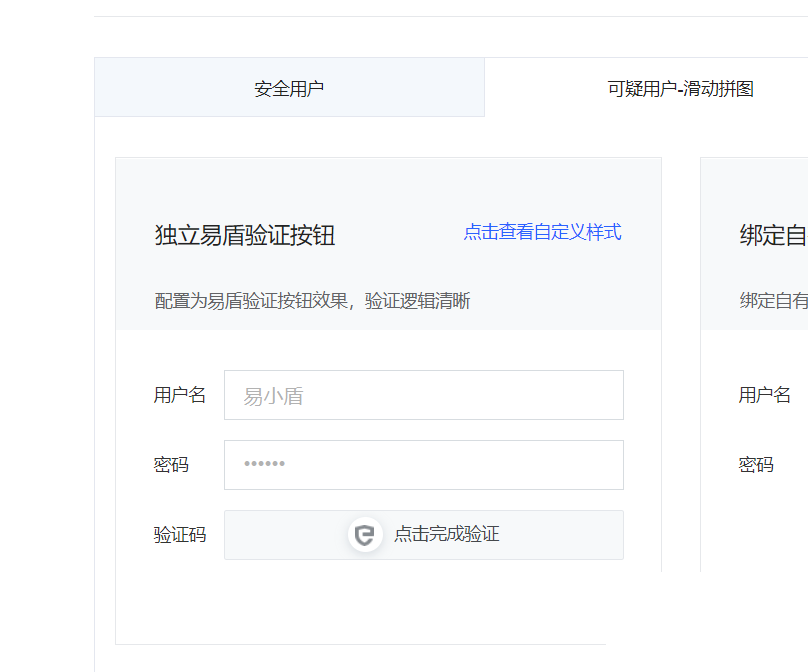This screenshot has height=672, width=808.
Task: Open the 点击查看自定义样式 link
Action: coord(542,232)
